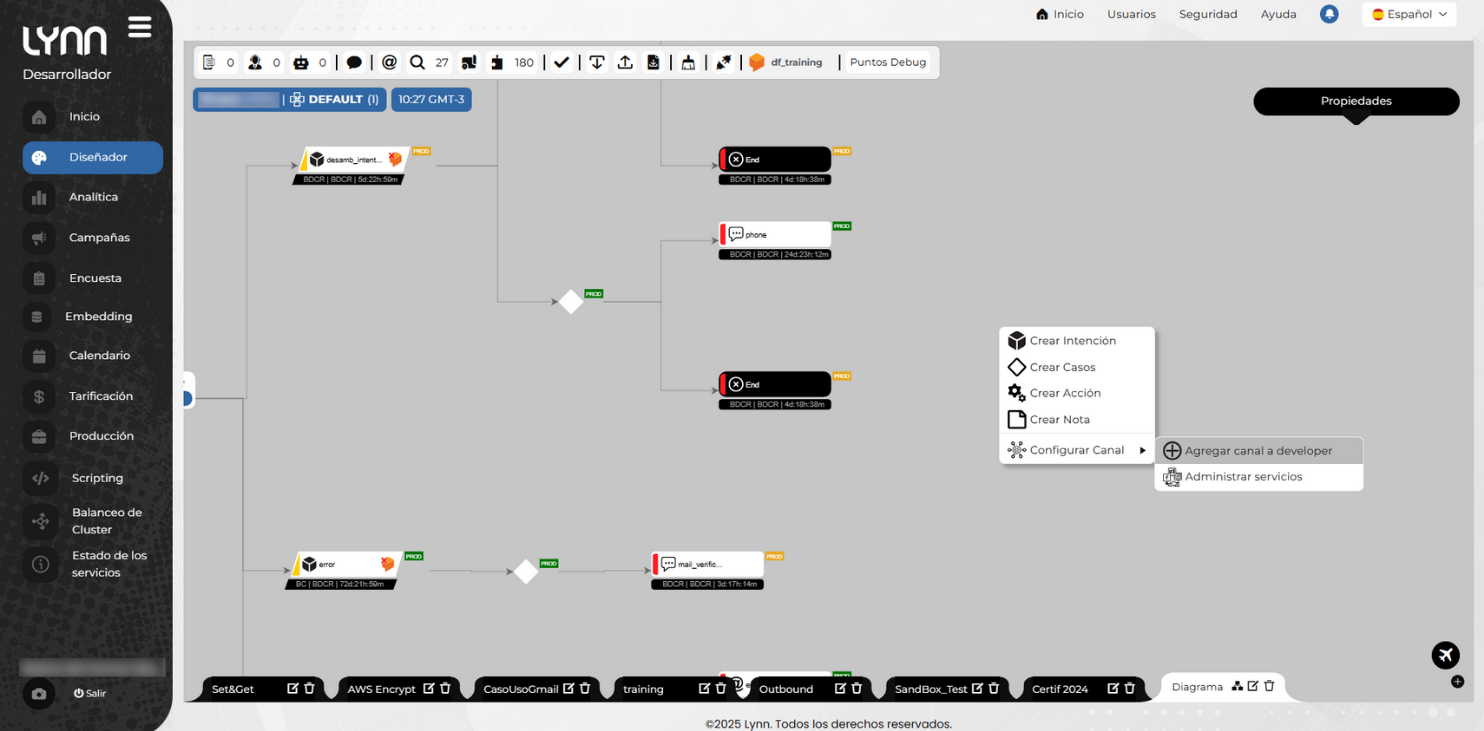Open the SandBox_Test tab
The width and height of the screenshot is (1484, 731).
click(931, 689)
